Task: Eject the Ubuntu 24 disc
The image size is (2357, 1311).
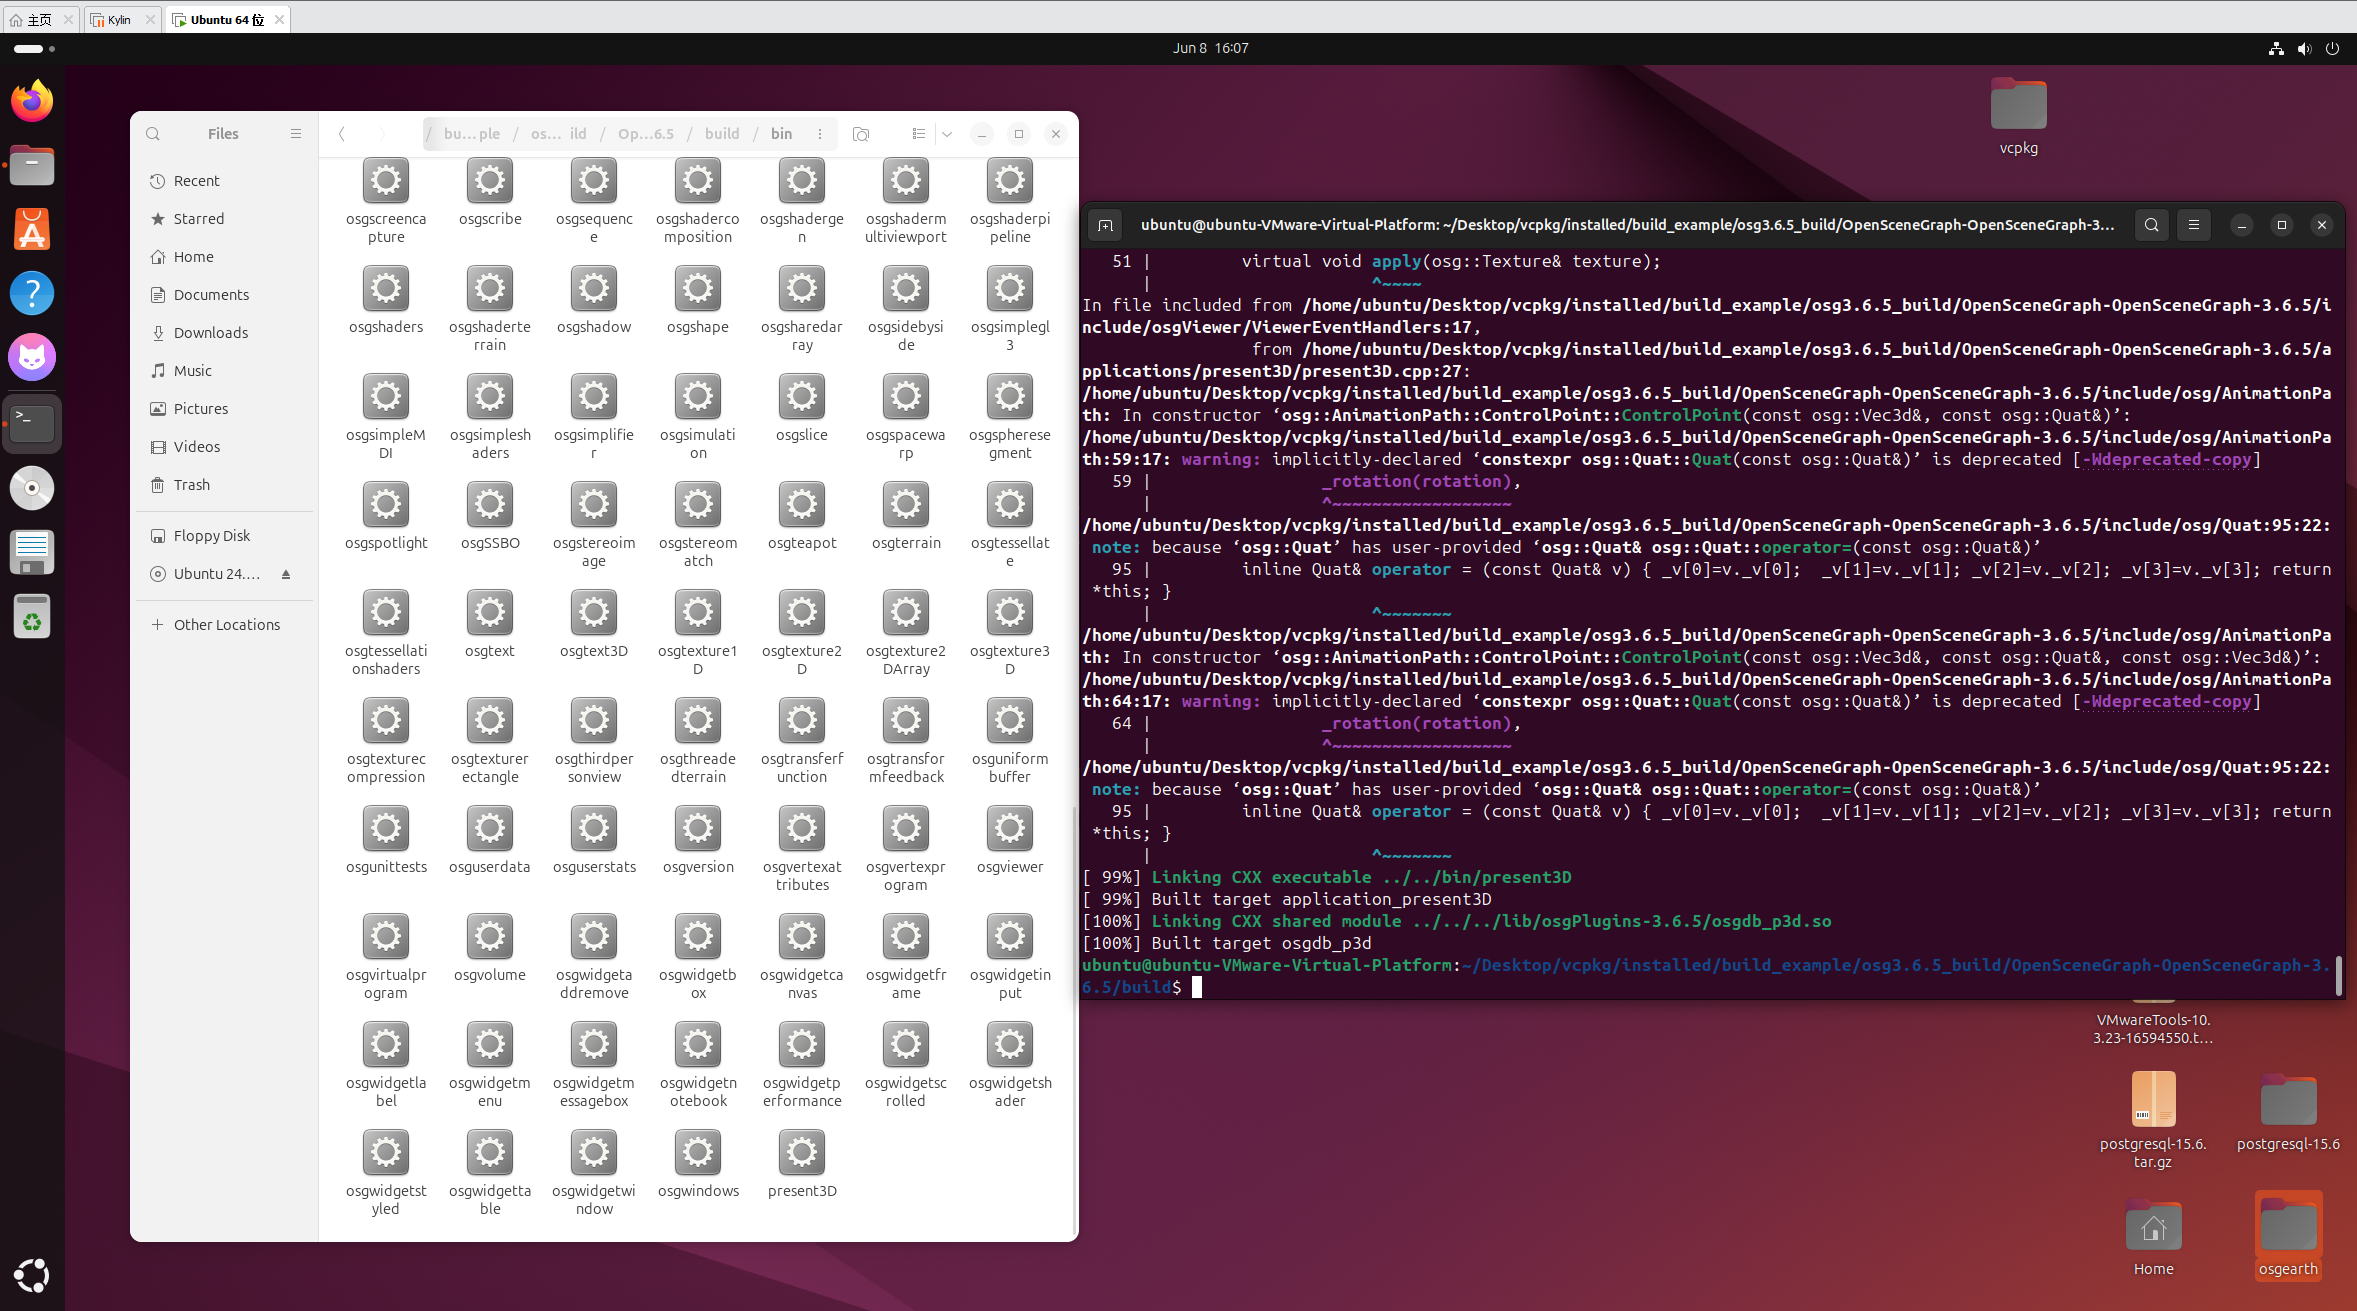Action: (x=286, y=574)
